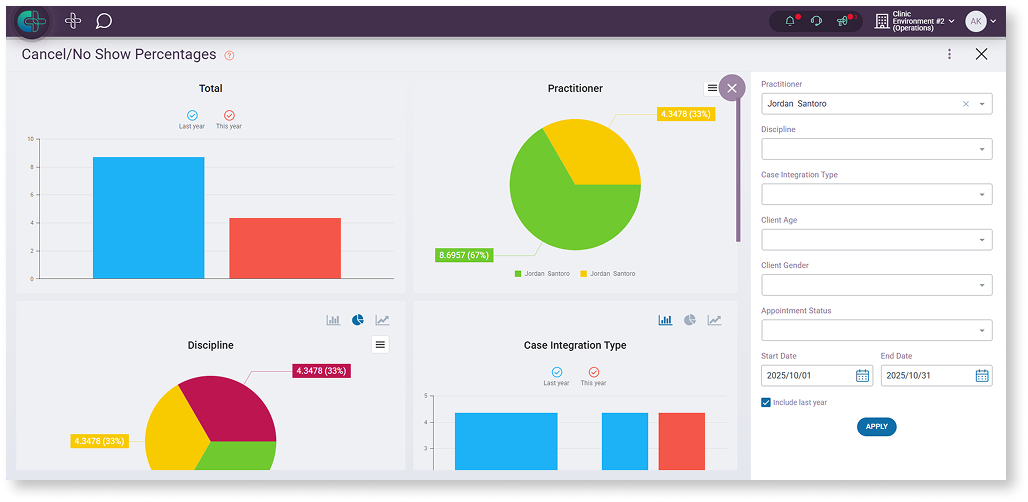The image size is (1028, 502).
Task: Open the Practitioner chart hamburger menu
Action: click(x=712, y=88)
